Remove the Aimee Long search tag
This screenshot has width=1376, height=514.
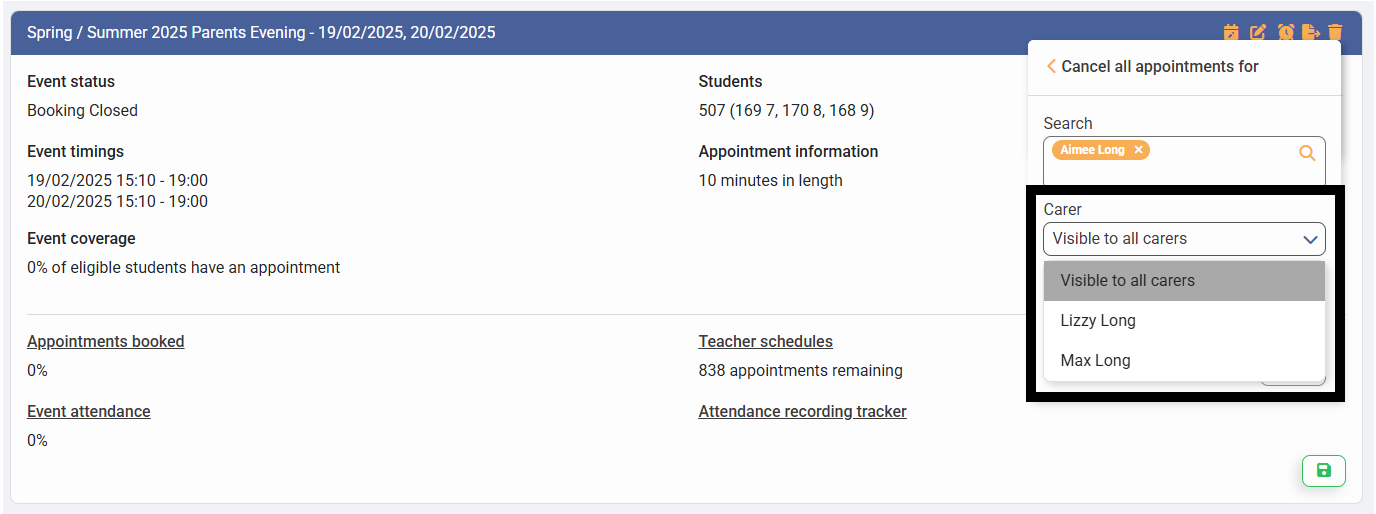(x=1138, y=150)
